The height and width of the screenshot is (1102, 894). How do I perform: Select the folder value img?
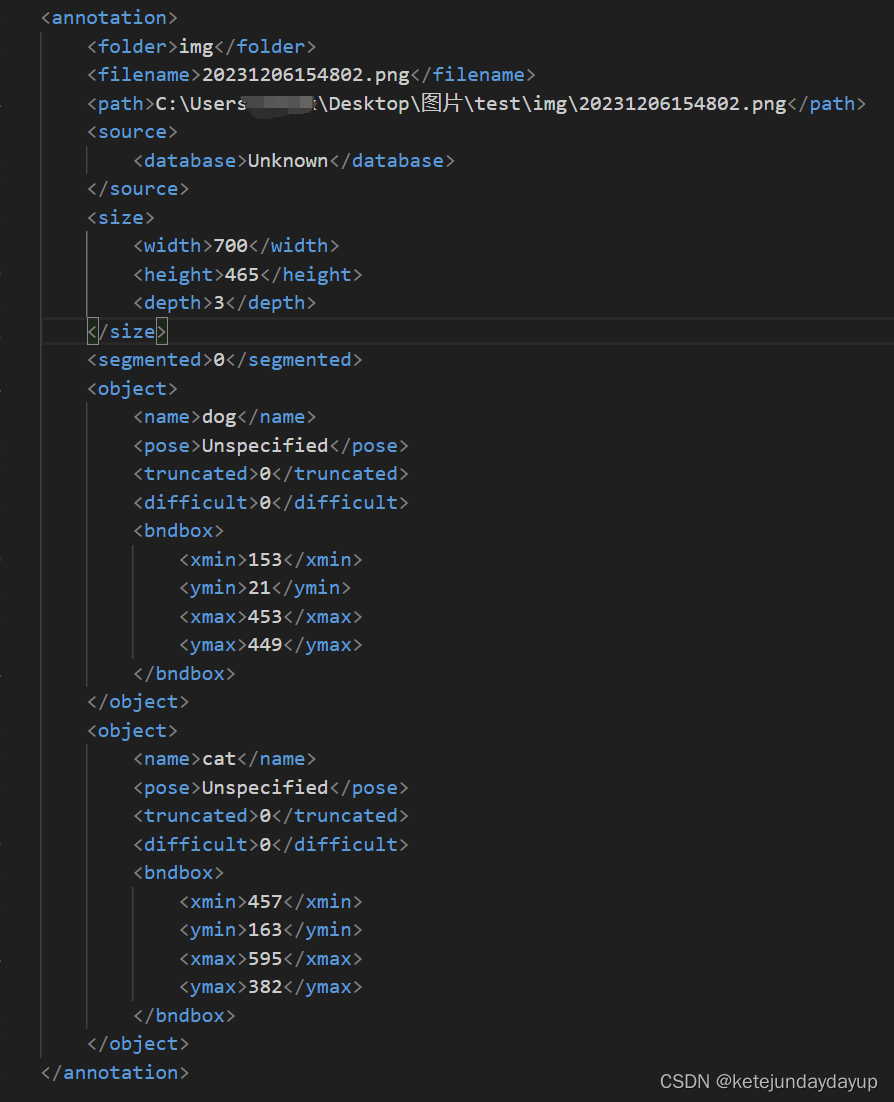point(196,46)
